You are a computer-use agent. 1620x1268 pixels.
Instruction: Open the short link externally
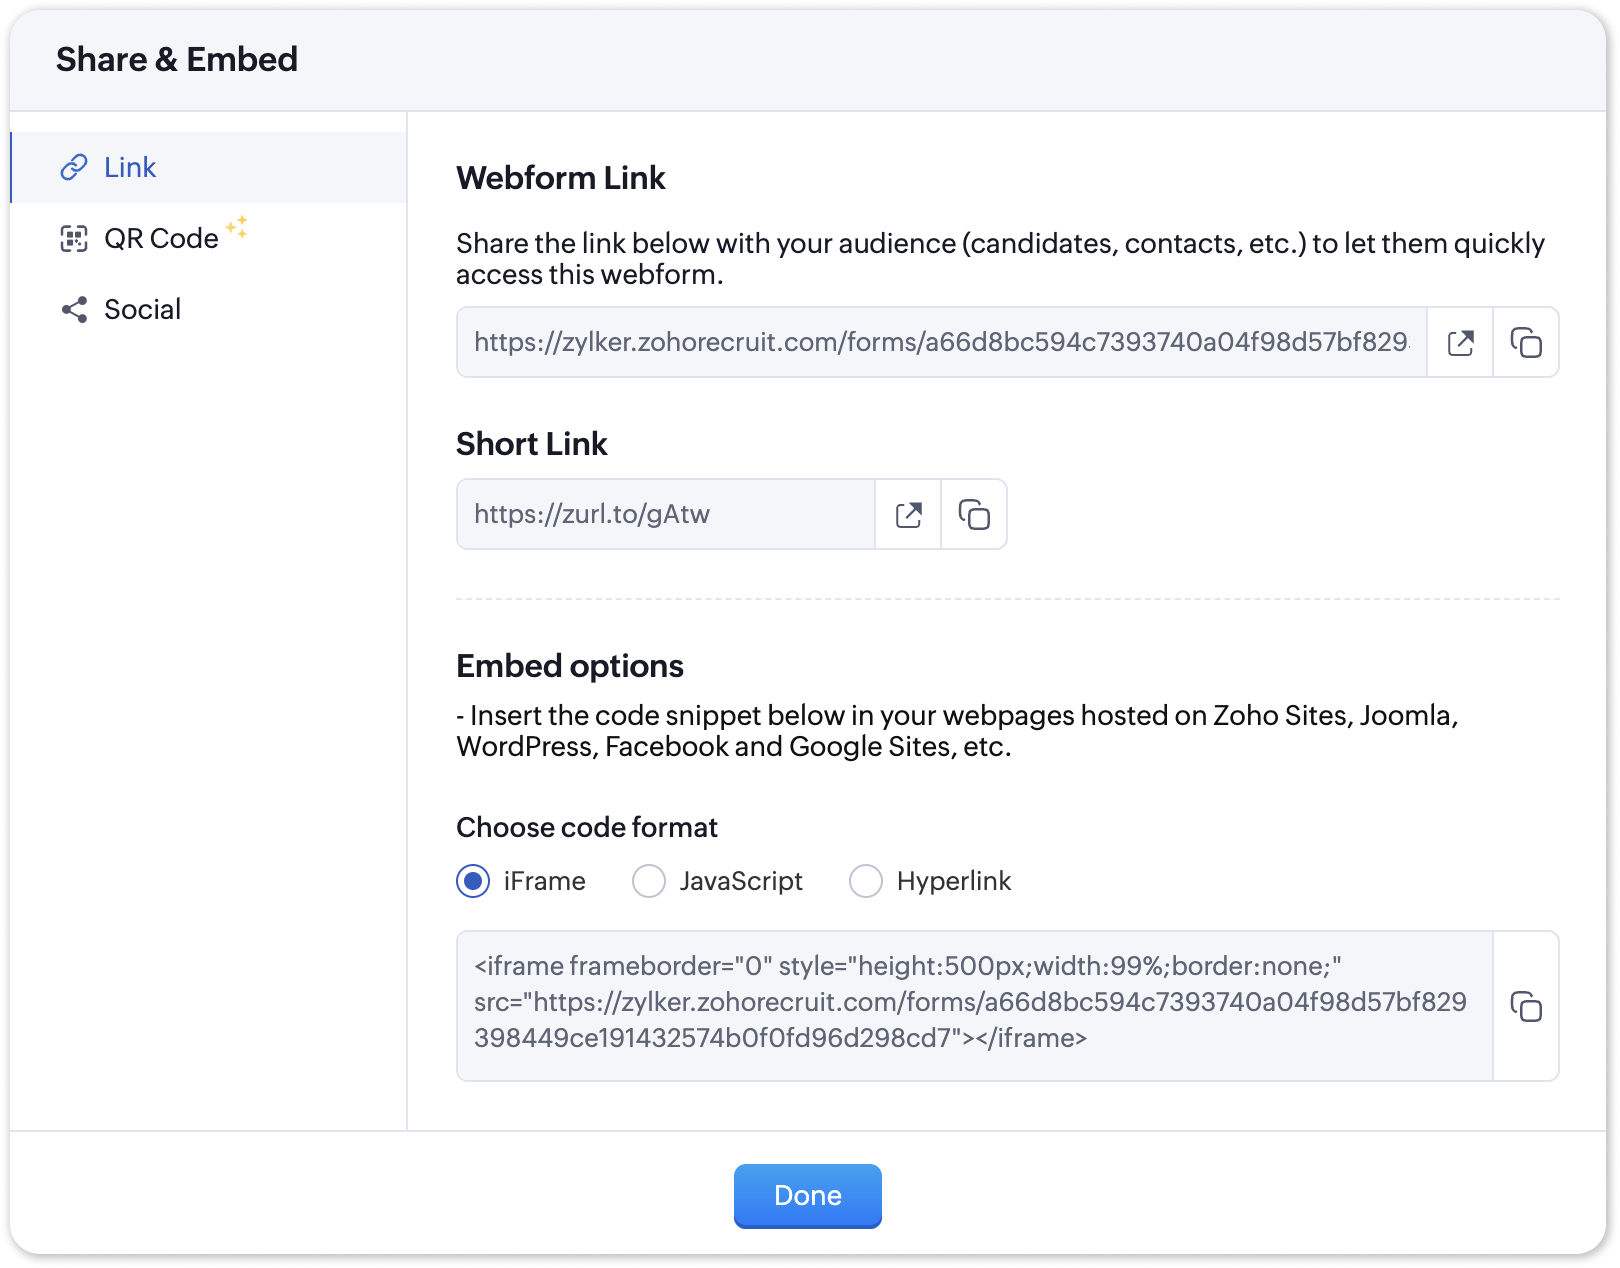coord(908,515)
